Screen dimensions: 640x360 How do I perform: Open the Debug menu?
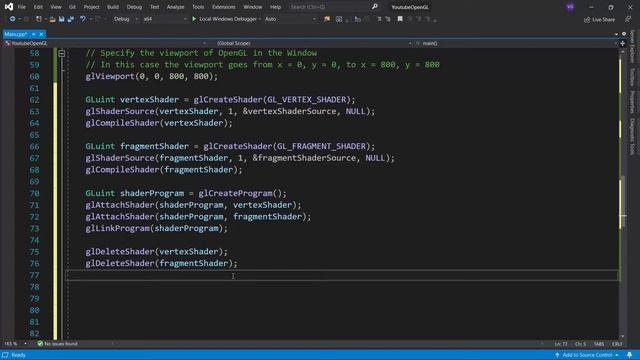[134, 7]
